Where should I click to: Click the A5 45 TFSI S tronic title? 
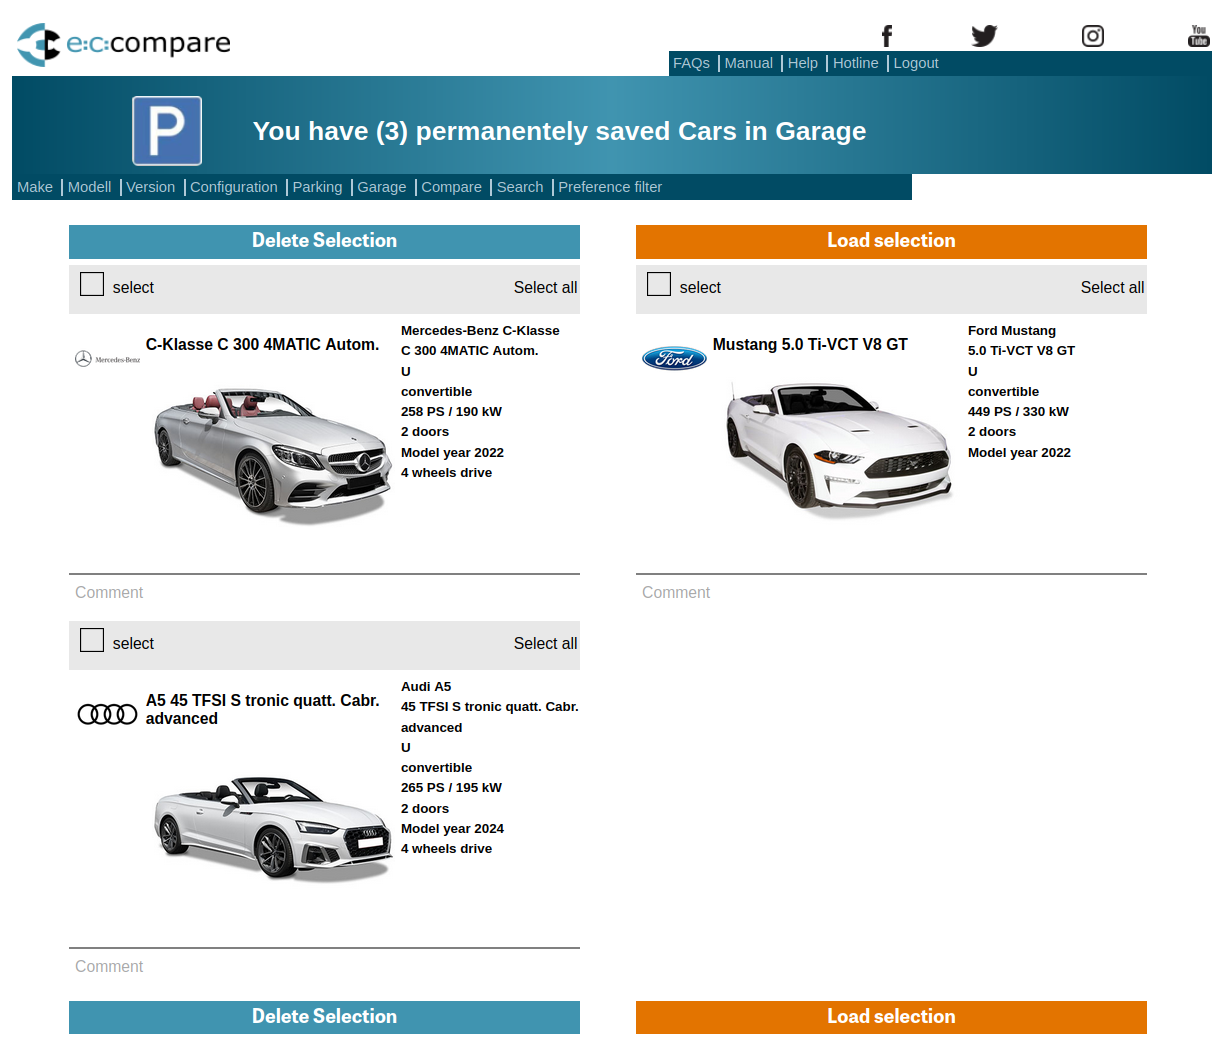coord(262,709)
